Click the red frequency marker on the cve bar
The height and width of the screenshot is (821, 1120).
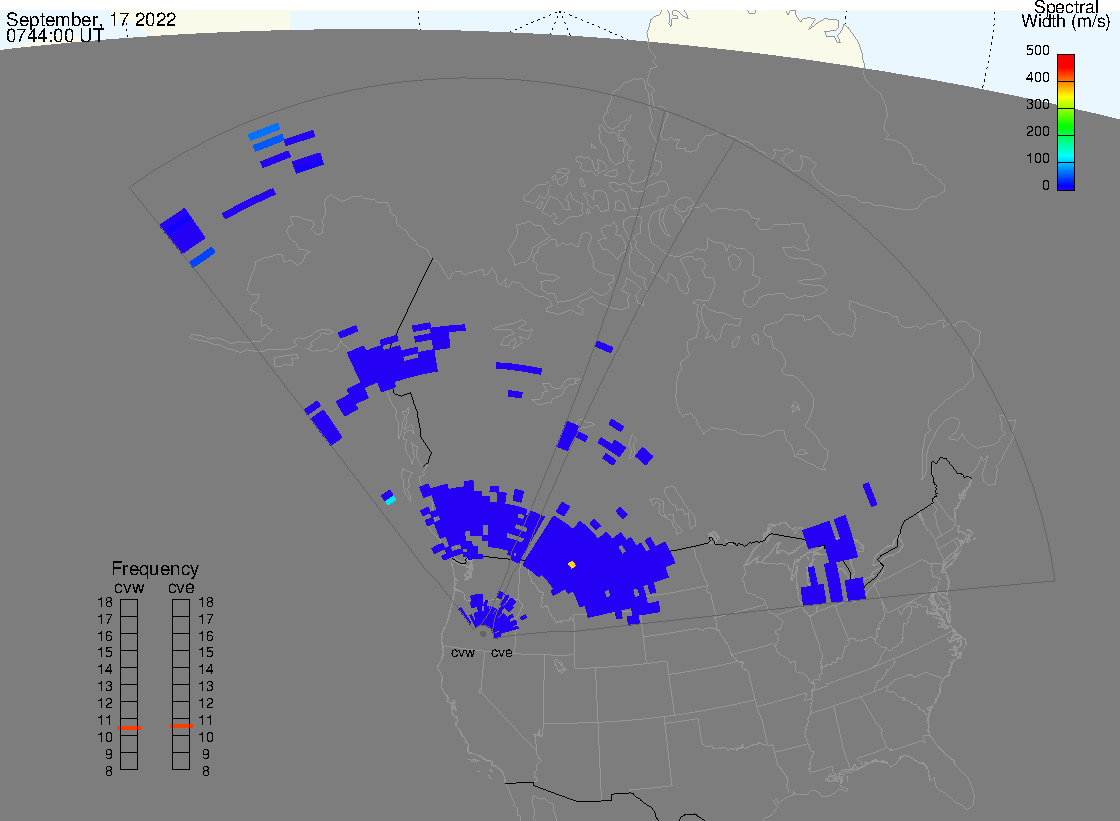181,726
